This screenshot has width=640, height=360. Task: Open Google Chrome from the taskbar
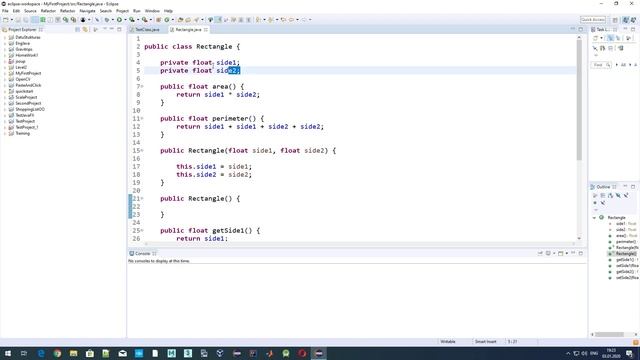(57, 353)
